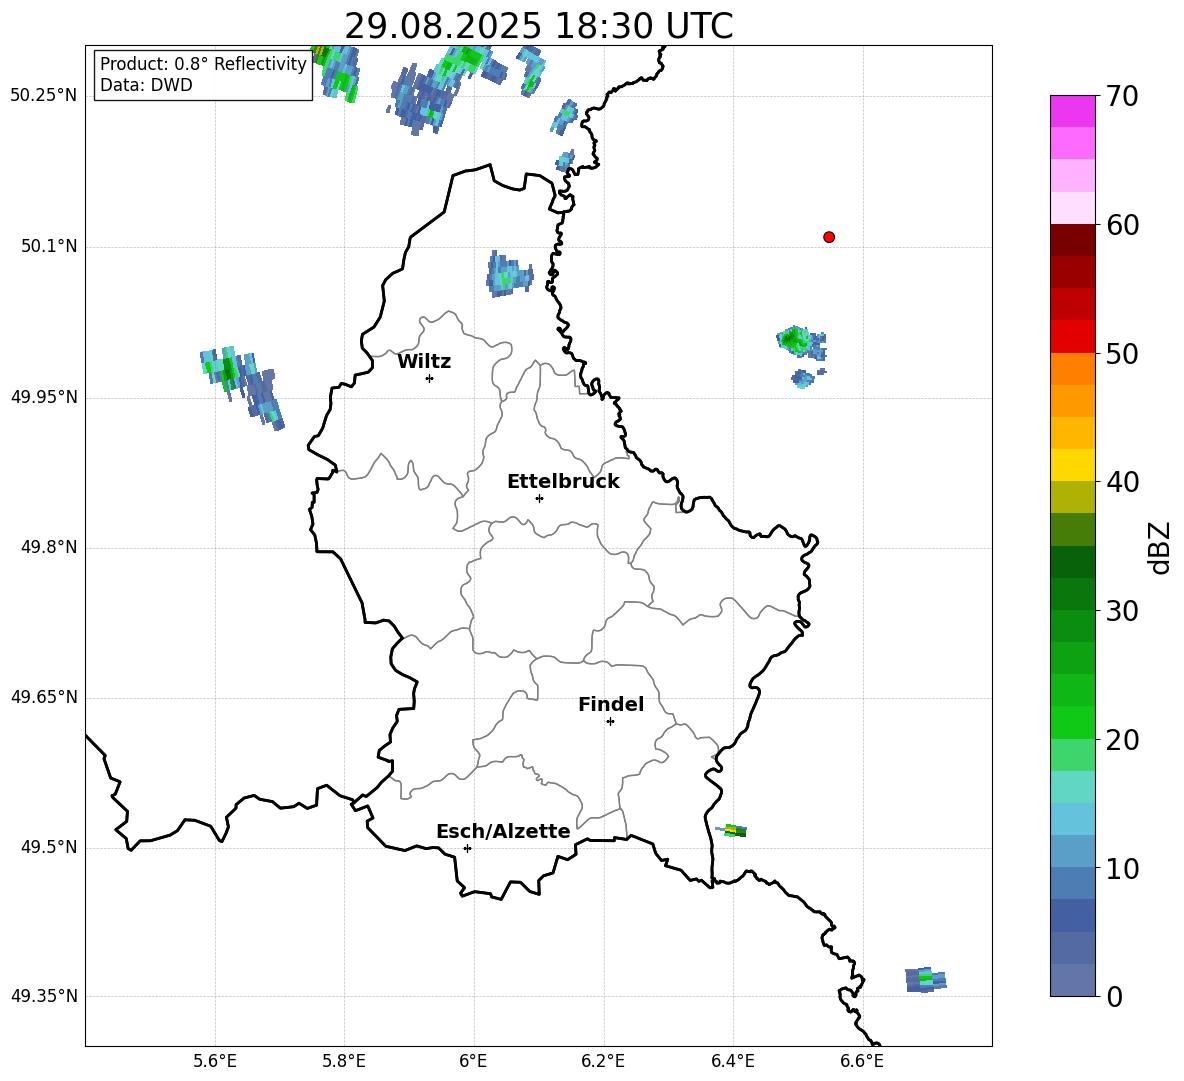
Task: Click the 49.95°N latitude label
Action: tap(44, 397)
